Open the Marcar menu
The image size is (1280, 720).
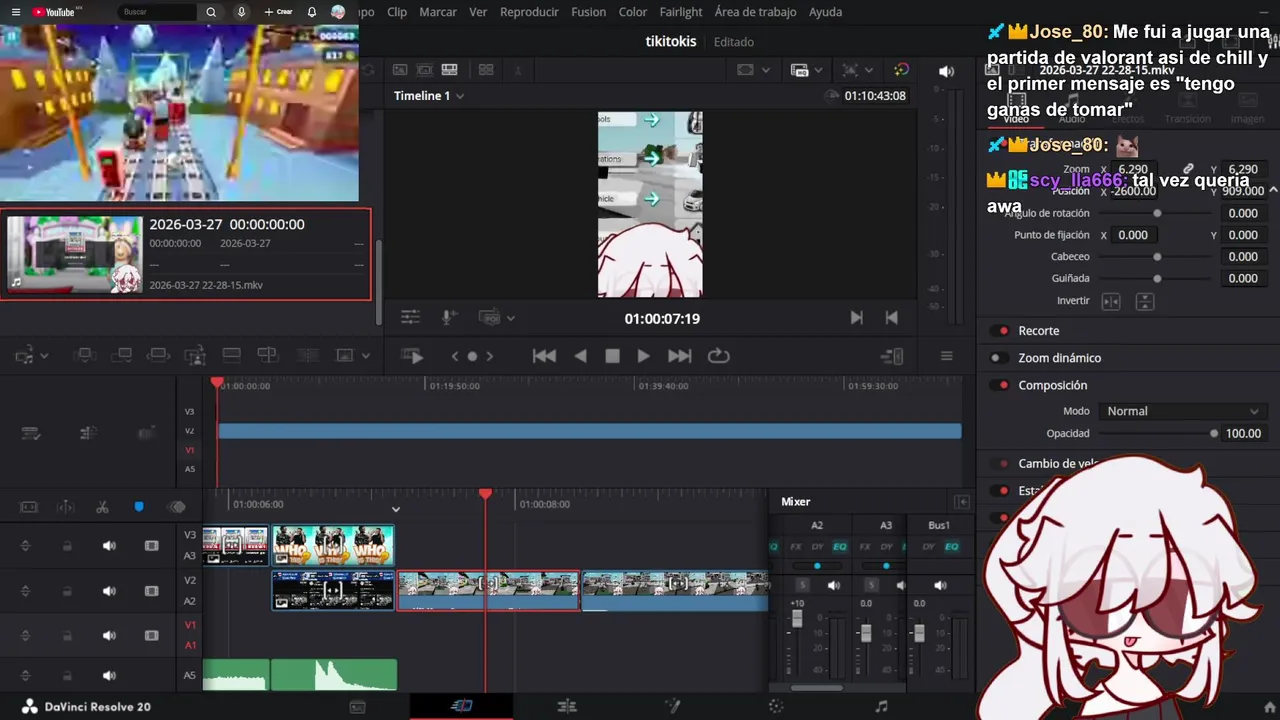click(438, 12)
